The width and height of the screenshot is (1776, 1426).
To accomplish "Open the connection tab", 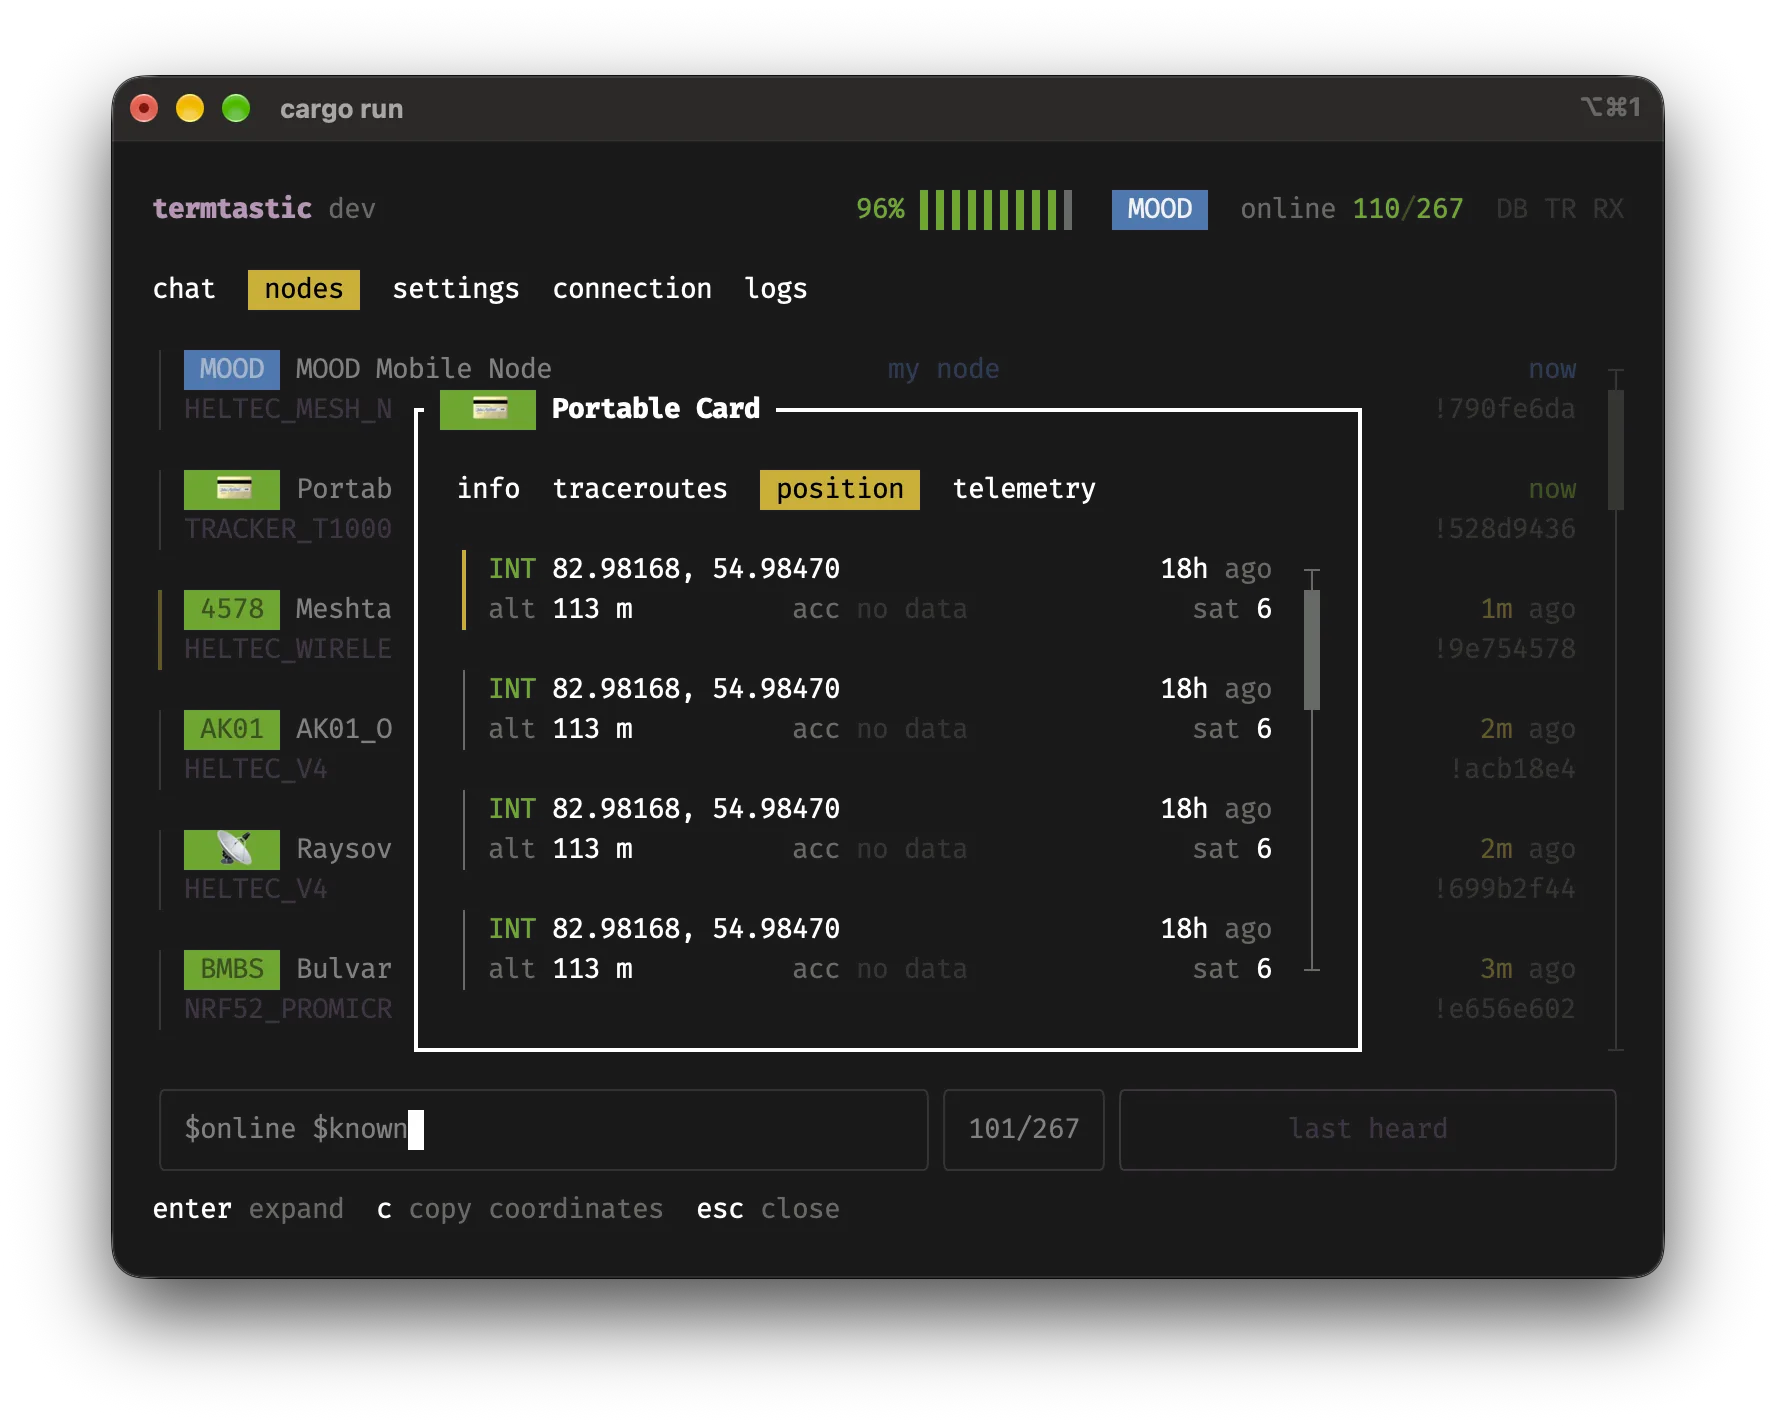I will point(632,289).
